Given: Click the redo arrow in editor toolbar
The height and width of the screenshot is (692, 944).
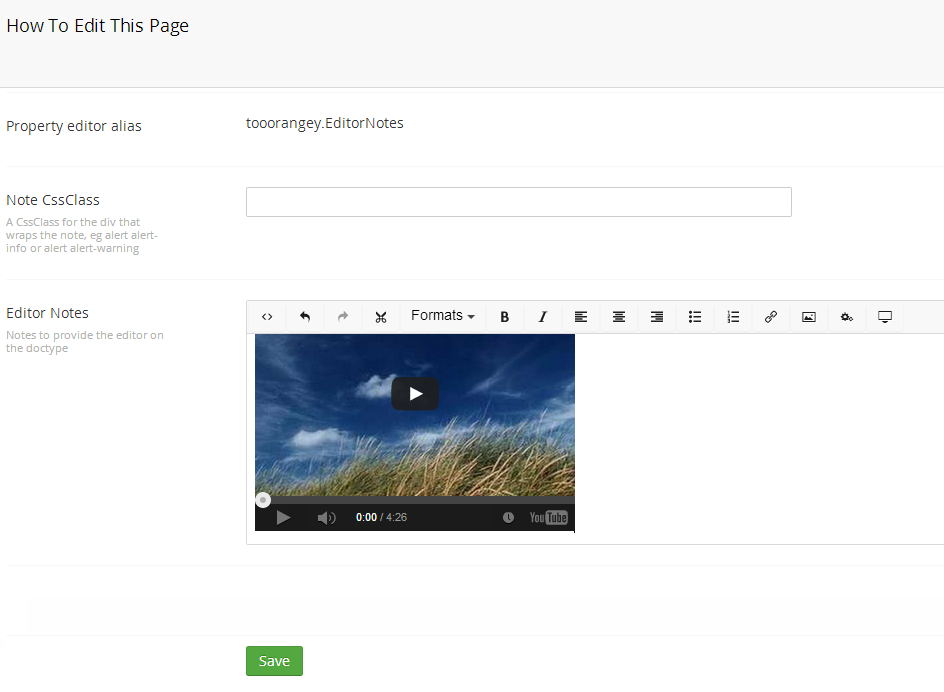Looking at the screenshot, I should pos(343,317).
